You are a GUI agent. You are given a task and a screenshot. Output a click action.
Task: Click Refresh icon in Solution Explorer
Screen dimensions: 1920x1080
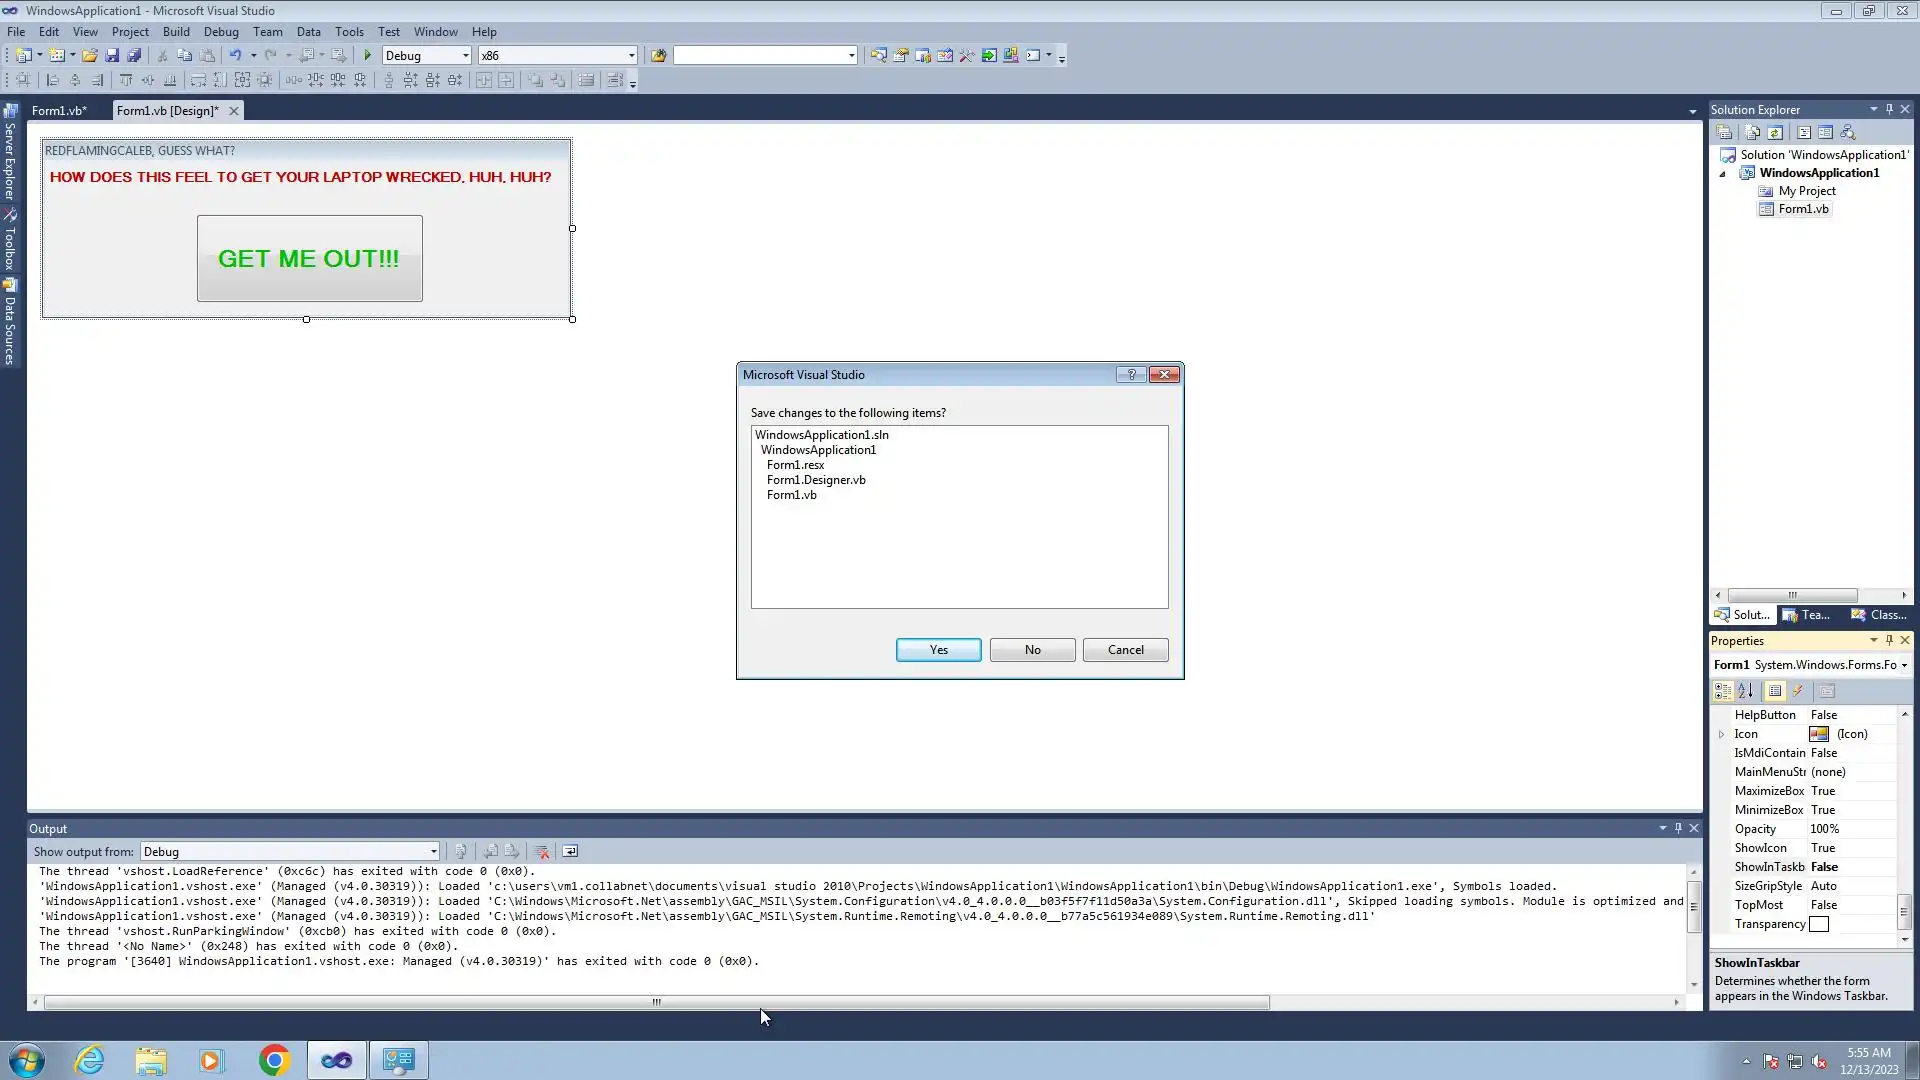pos(1775,133)
